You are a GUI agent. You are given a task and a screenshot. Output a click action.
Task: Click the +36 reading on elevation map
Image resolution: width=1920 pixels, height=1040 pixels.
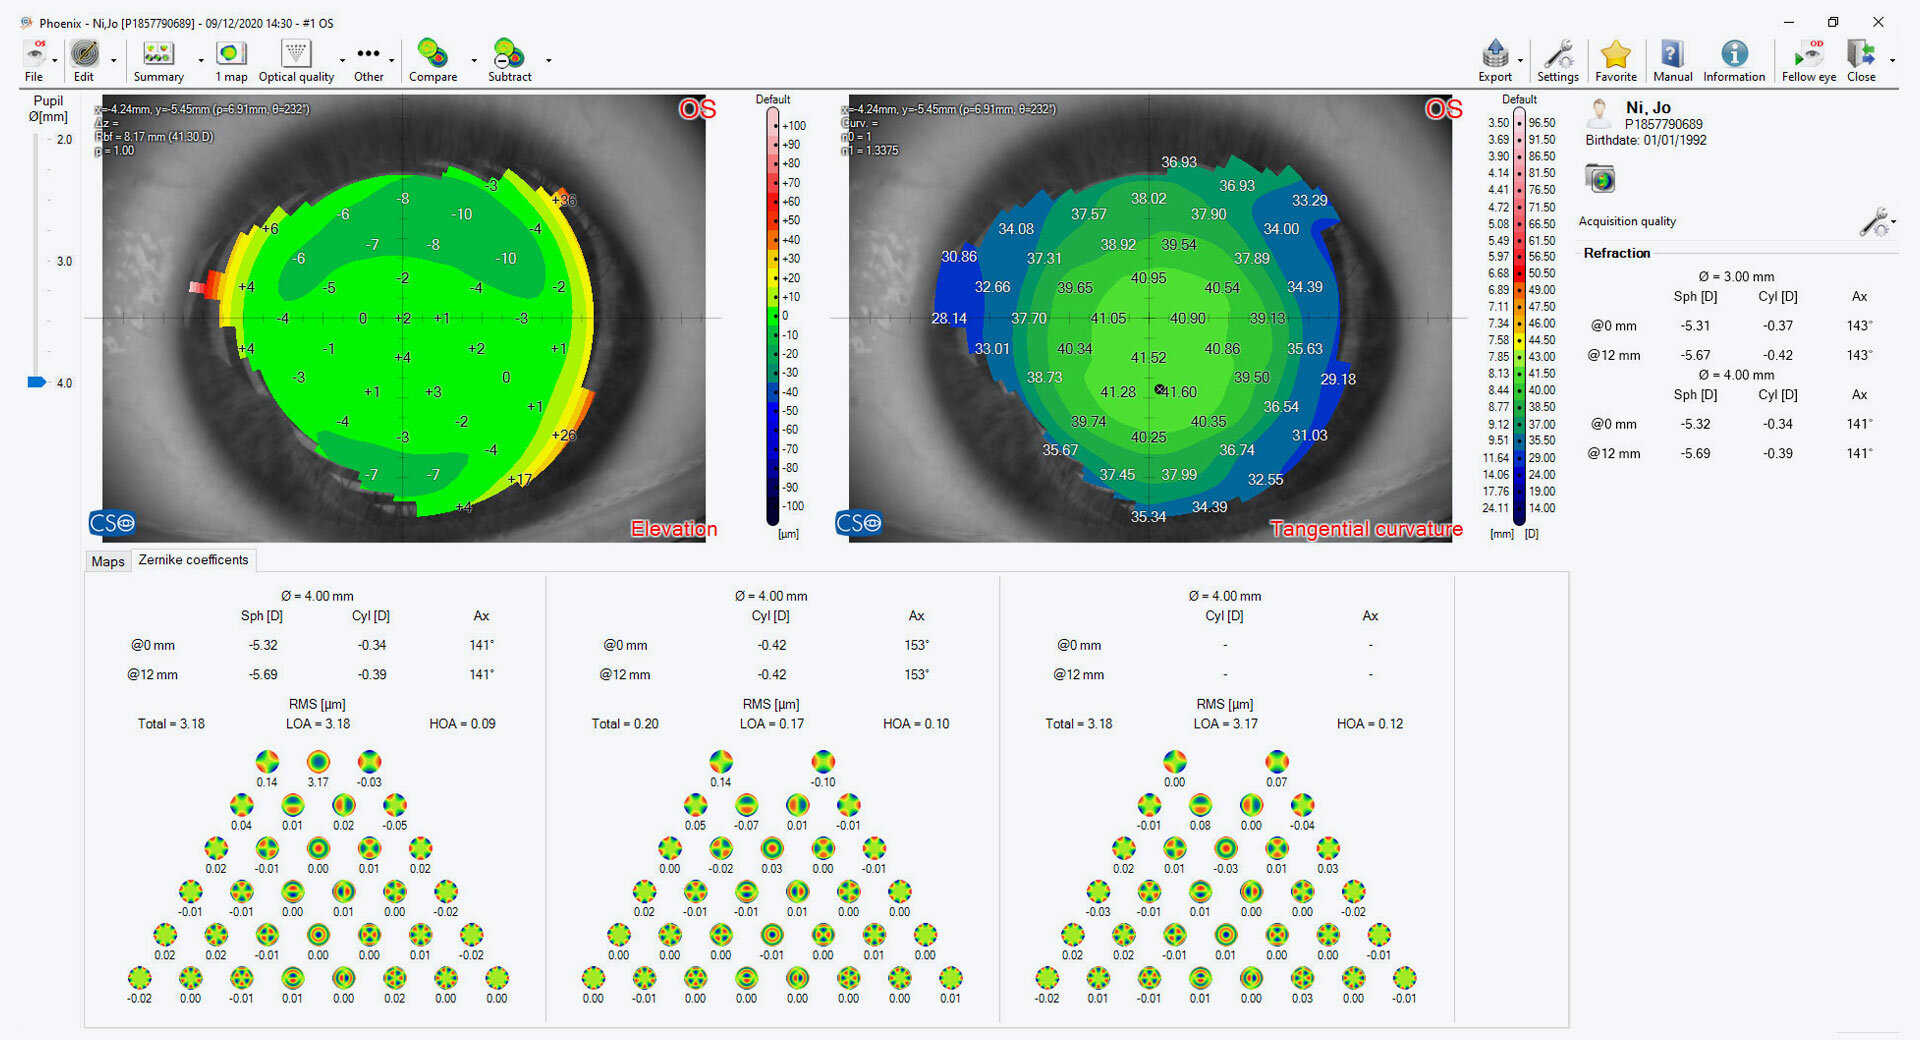click(x=564, y=200)
